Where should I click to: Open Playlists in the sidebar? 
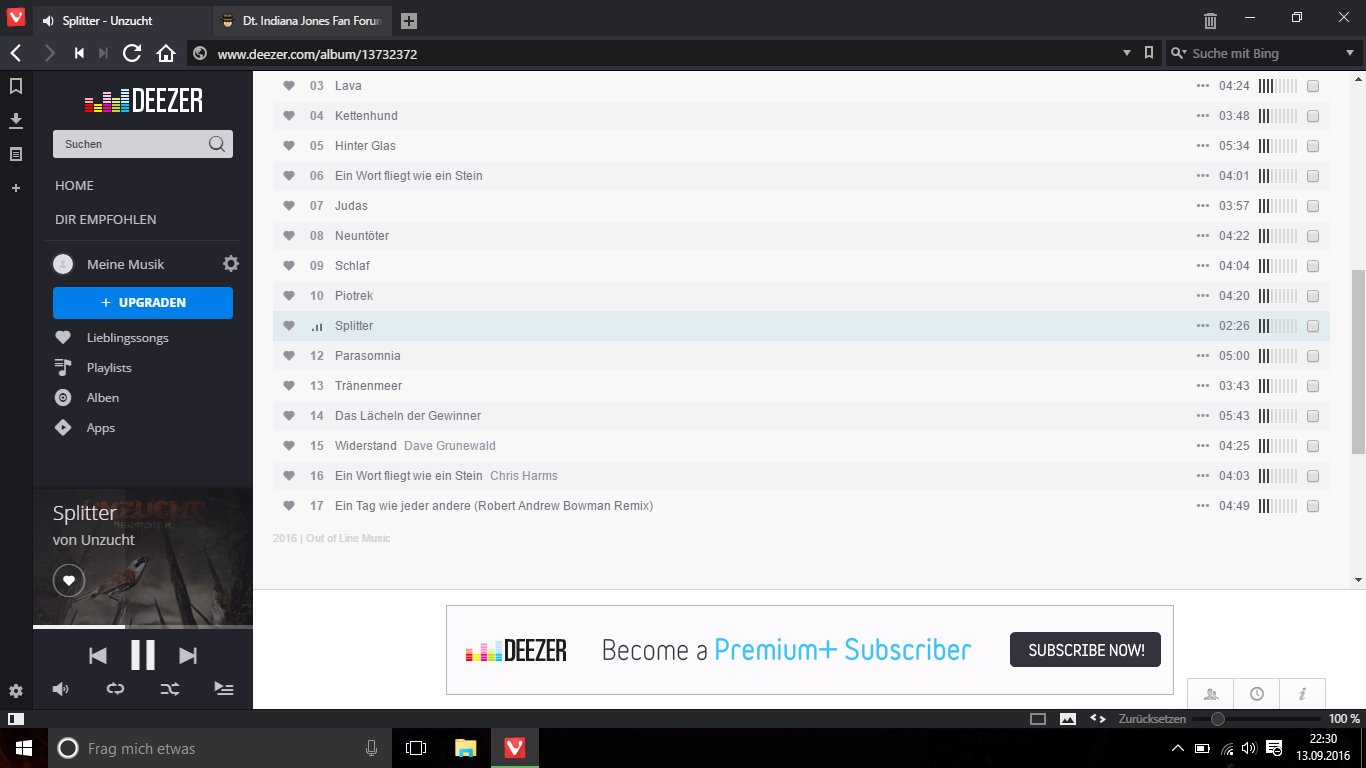[x=109, y=368]
